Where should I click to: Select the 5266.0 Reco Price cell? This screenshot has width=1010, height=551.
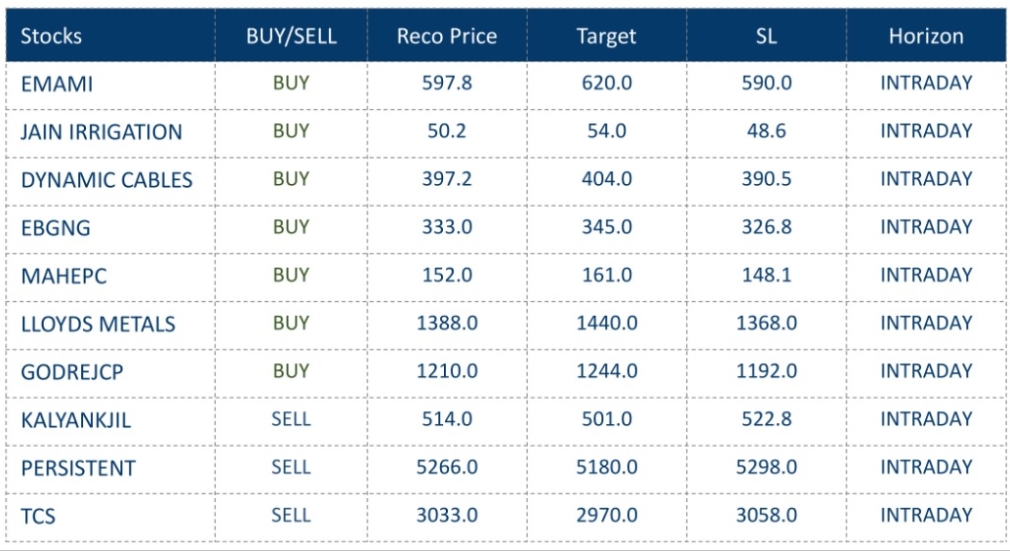(447, 468)
